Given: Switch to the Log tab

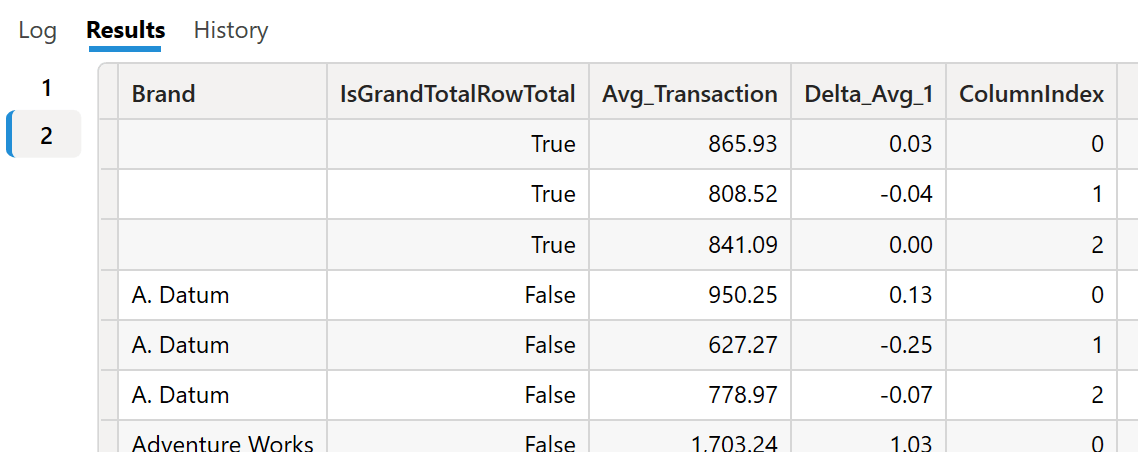Looking at the screenshot, I should (37, 30).
